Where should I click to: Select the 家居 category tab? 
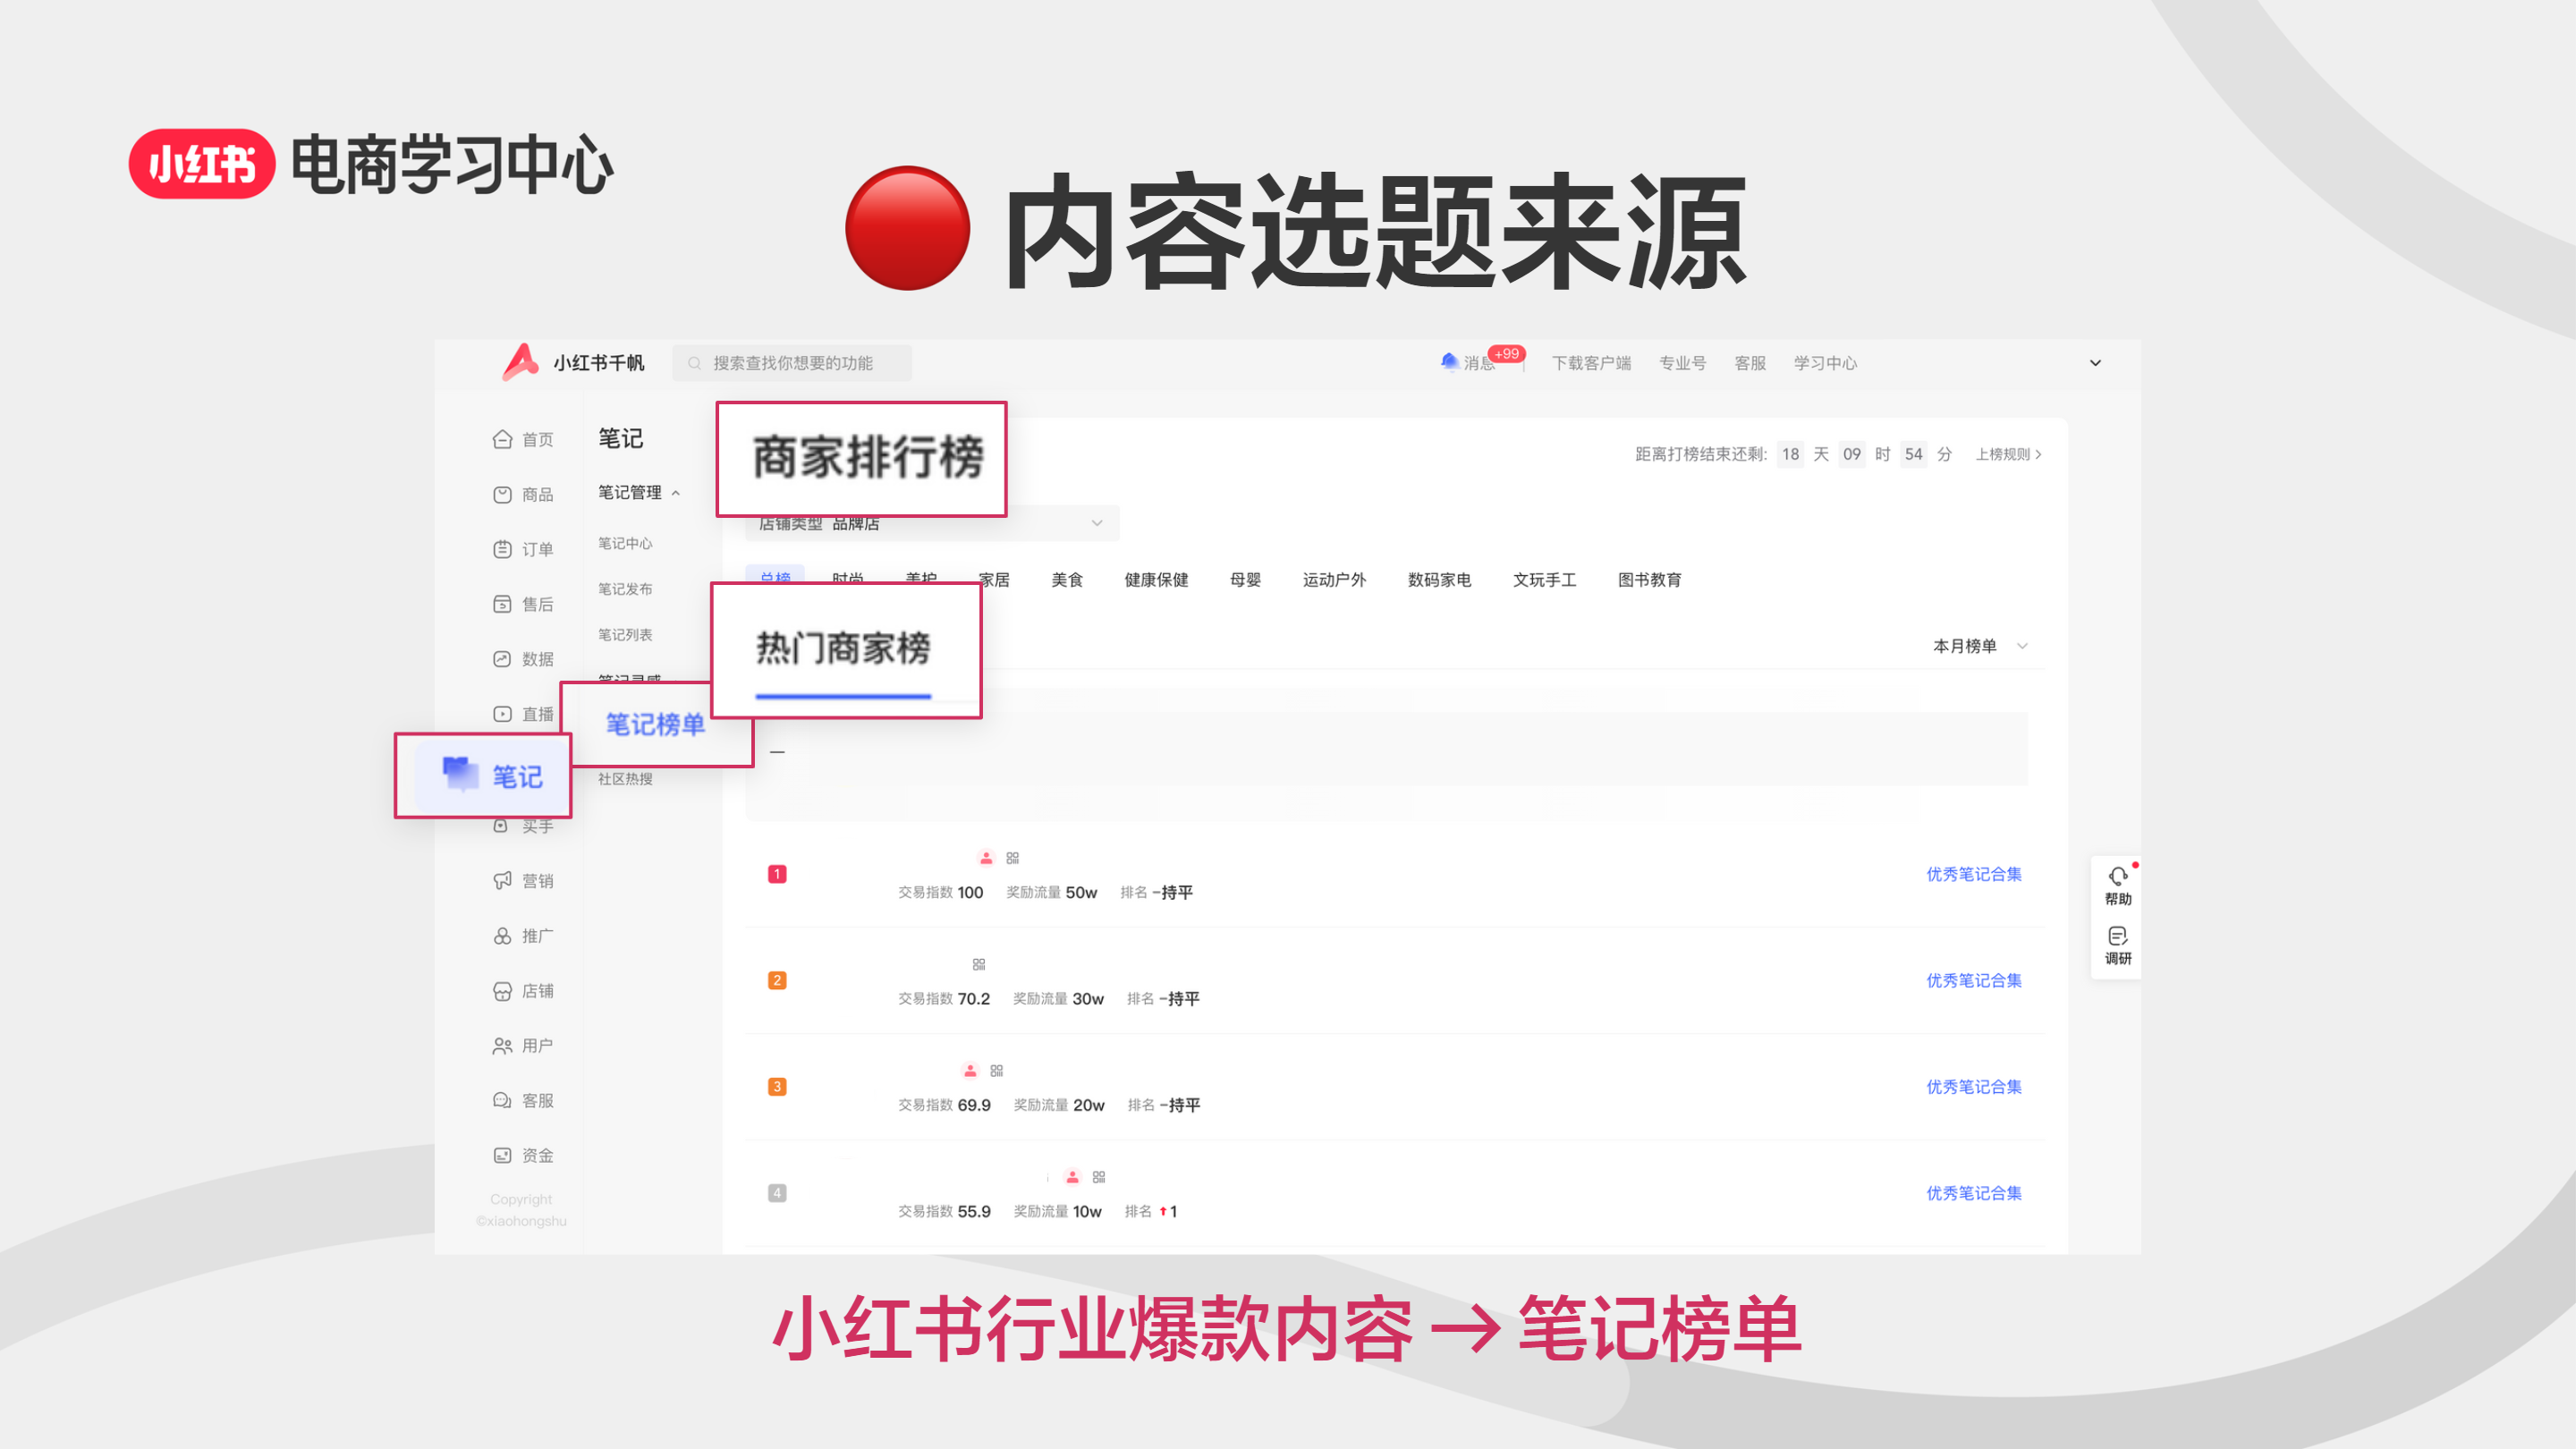coord(994,580)
